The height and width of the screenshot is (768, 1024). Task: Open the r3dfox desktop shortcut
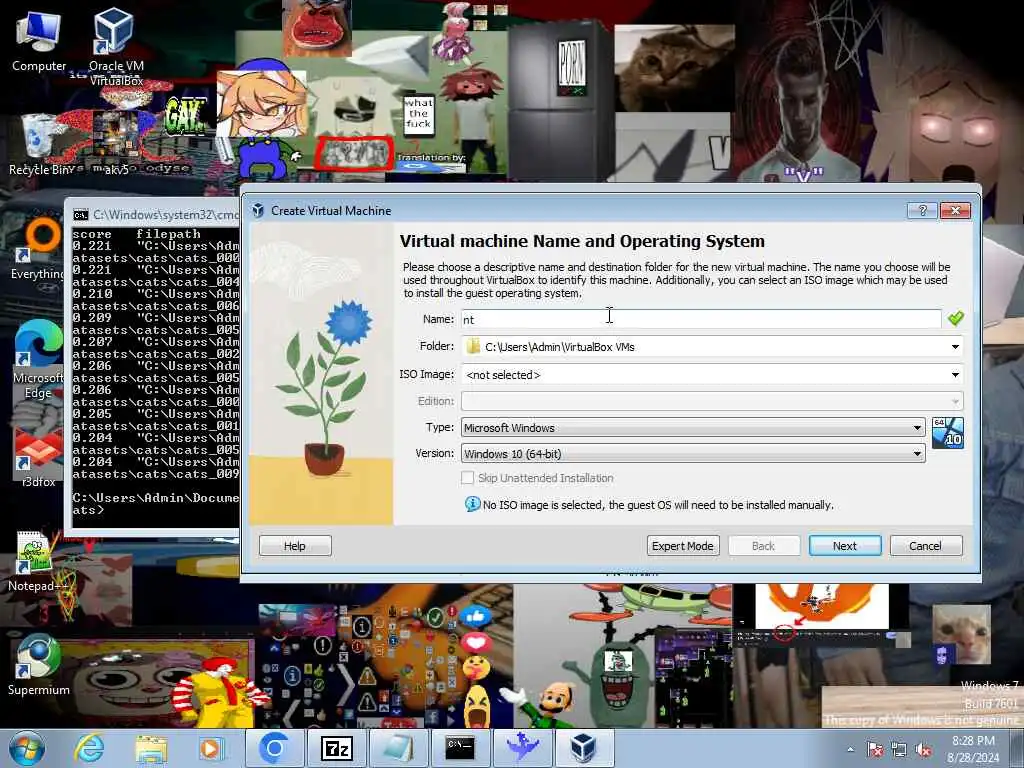[x=38, y=457]
